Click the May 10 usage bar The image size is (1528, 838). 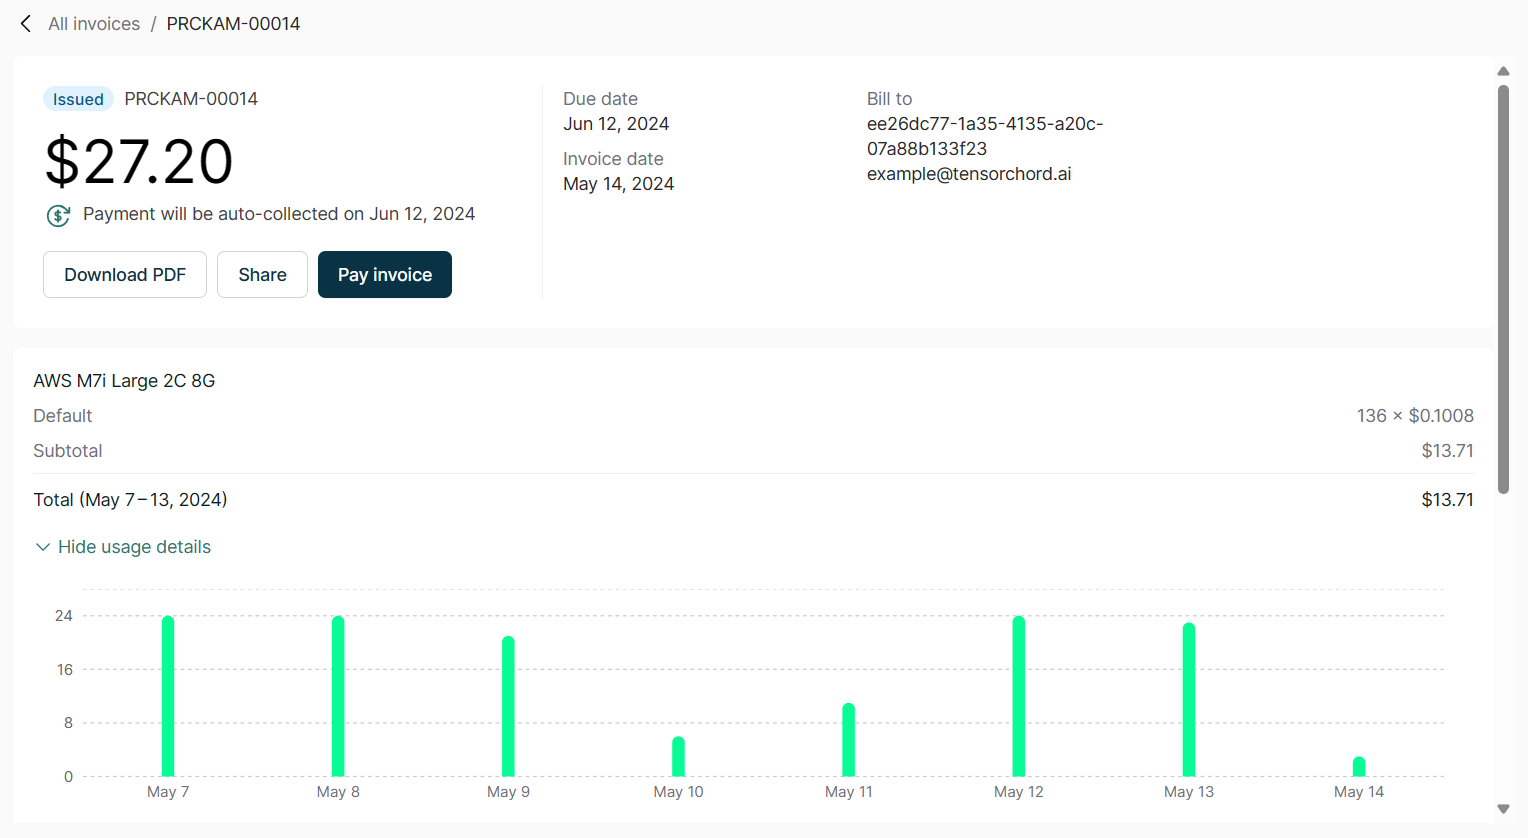pos(678,757)
